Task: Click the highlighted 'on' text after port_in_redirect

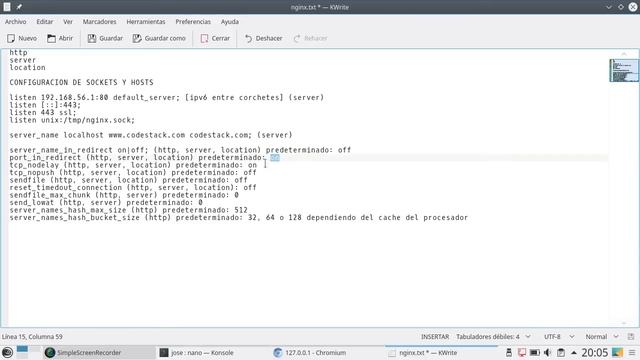Action: (x=275, y=158)
